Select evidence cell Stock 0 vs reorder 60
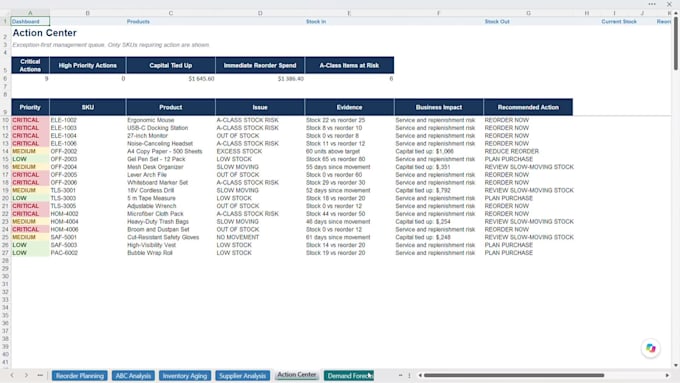This screenshot has width=680, height=383. pos(334,175)
